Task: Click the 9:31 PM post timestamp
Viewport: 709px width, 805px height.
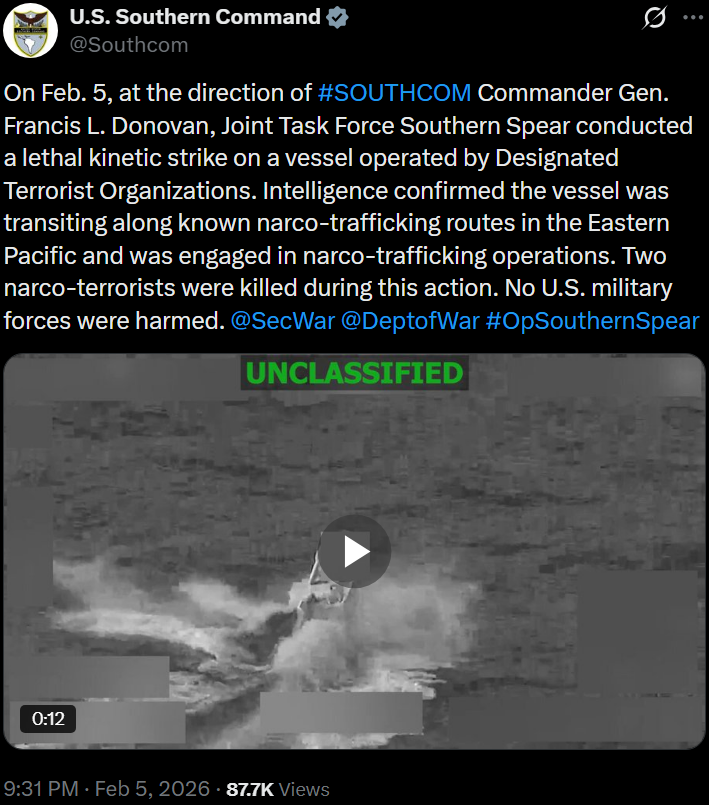Action: tap(41, 789)
